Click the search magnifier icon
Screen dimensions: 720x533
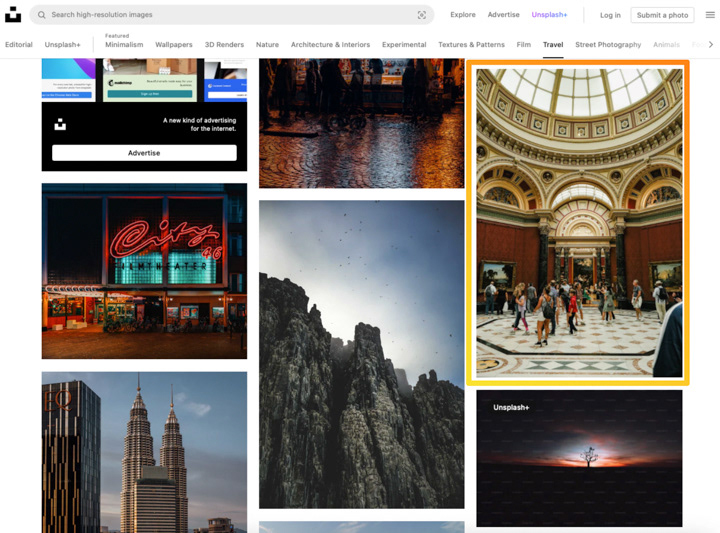coord(41,15)
